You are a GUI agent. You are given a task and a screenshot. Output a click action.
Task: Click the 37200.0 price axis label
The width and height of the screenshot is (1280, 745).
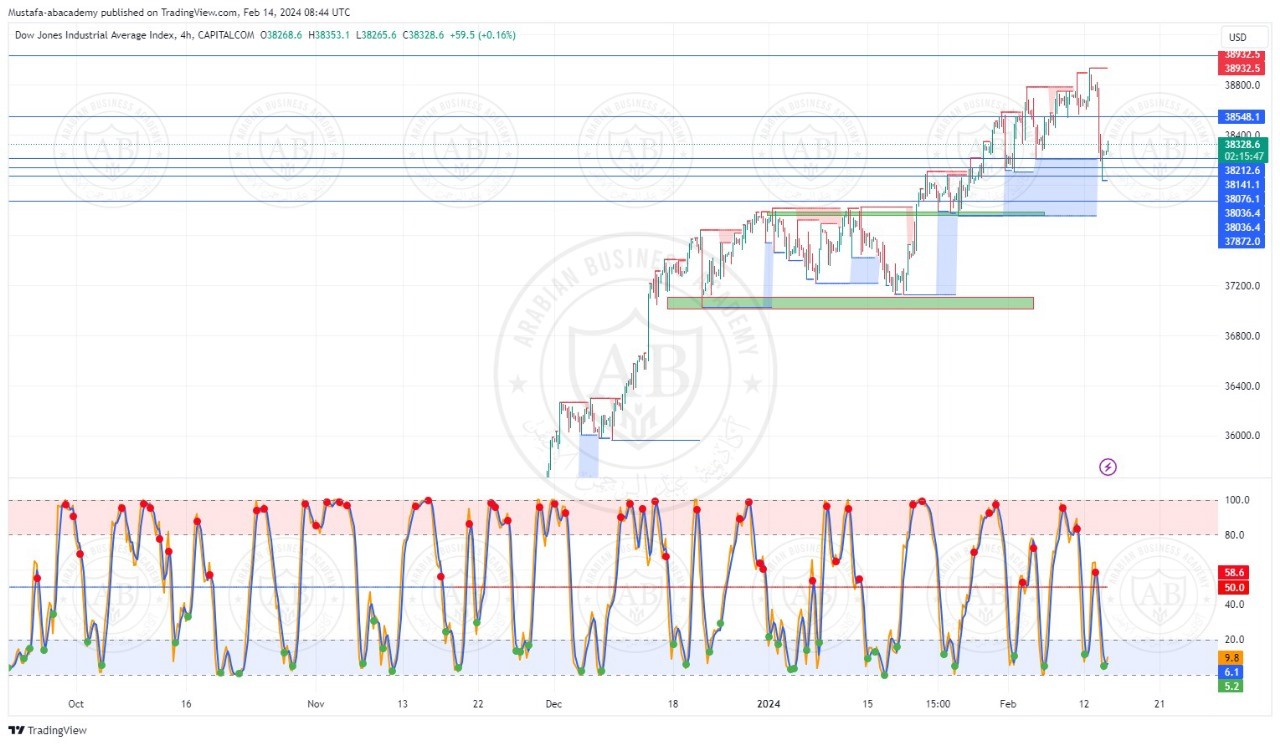click(x=1242, y=286)
